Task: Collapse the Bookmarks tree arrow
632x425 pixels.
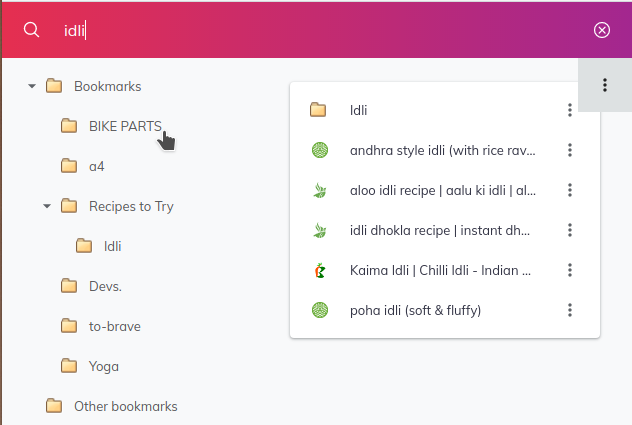Action: coord(32,86)
